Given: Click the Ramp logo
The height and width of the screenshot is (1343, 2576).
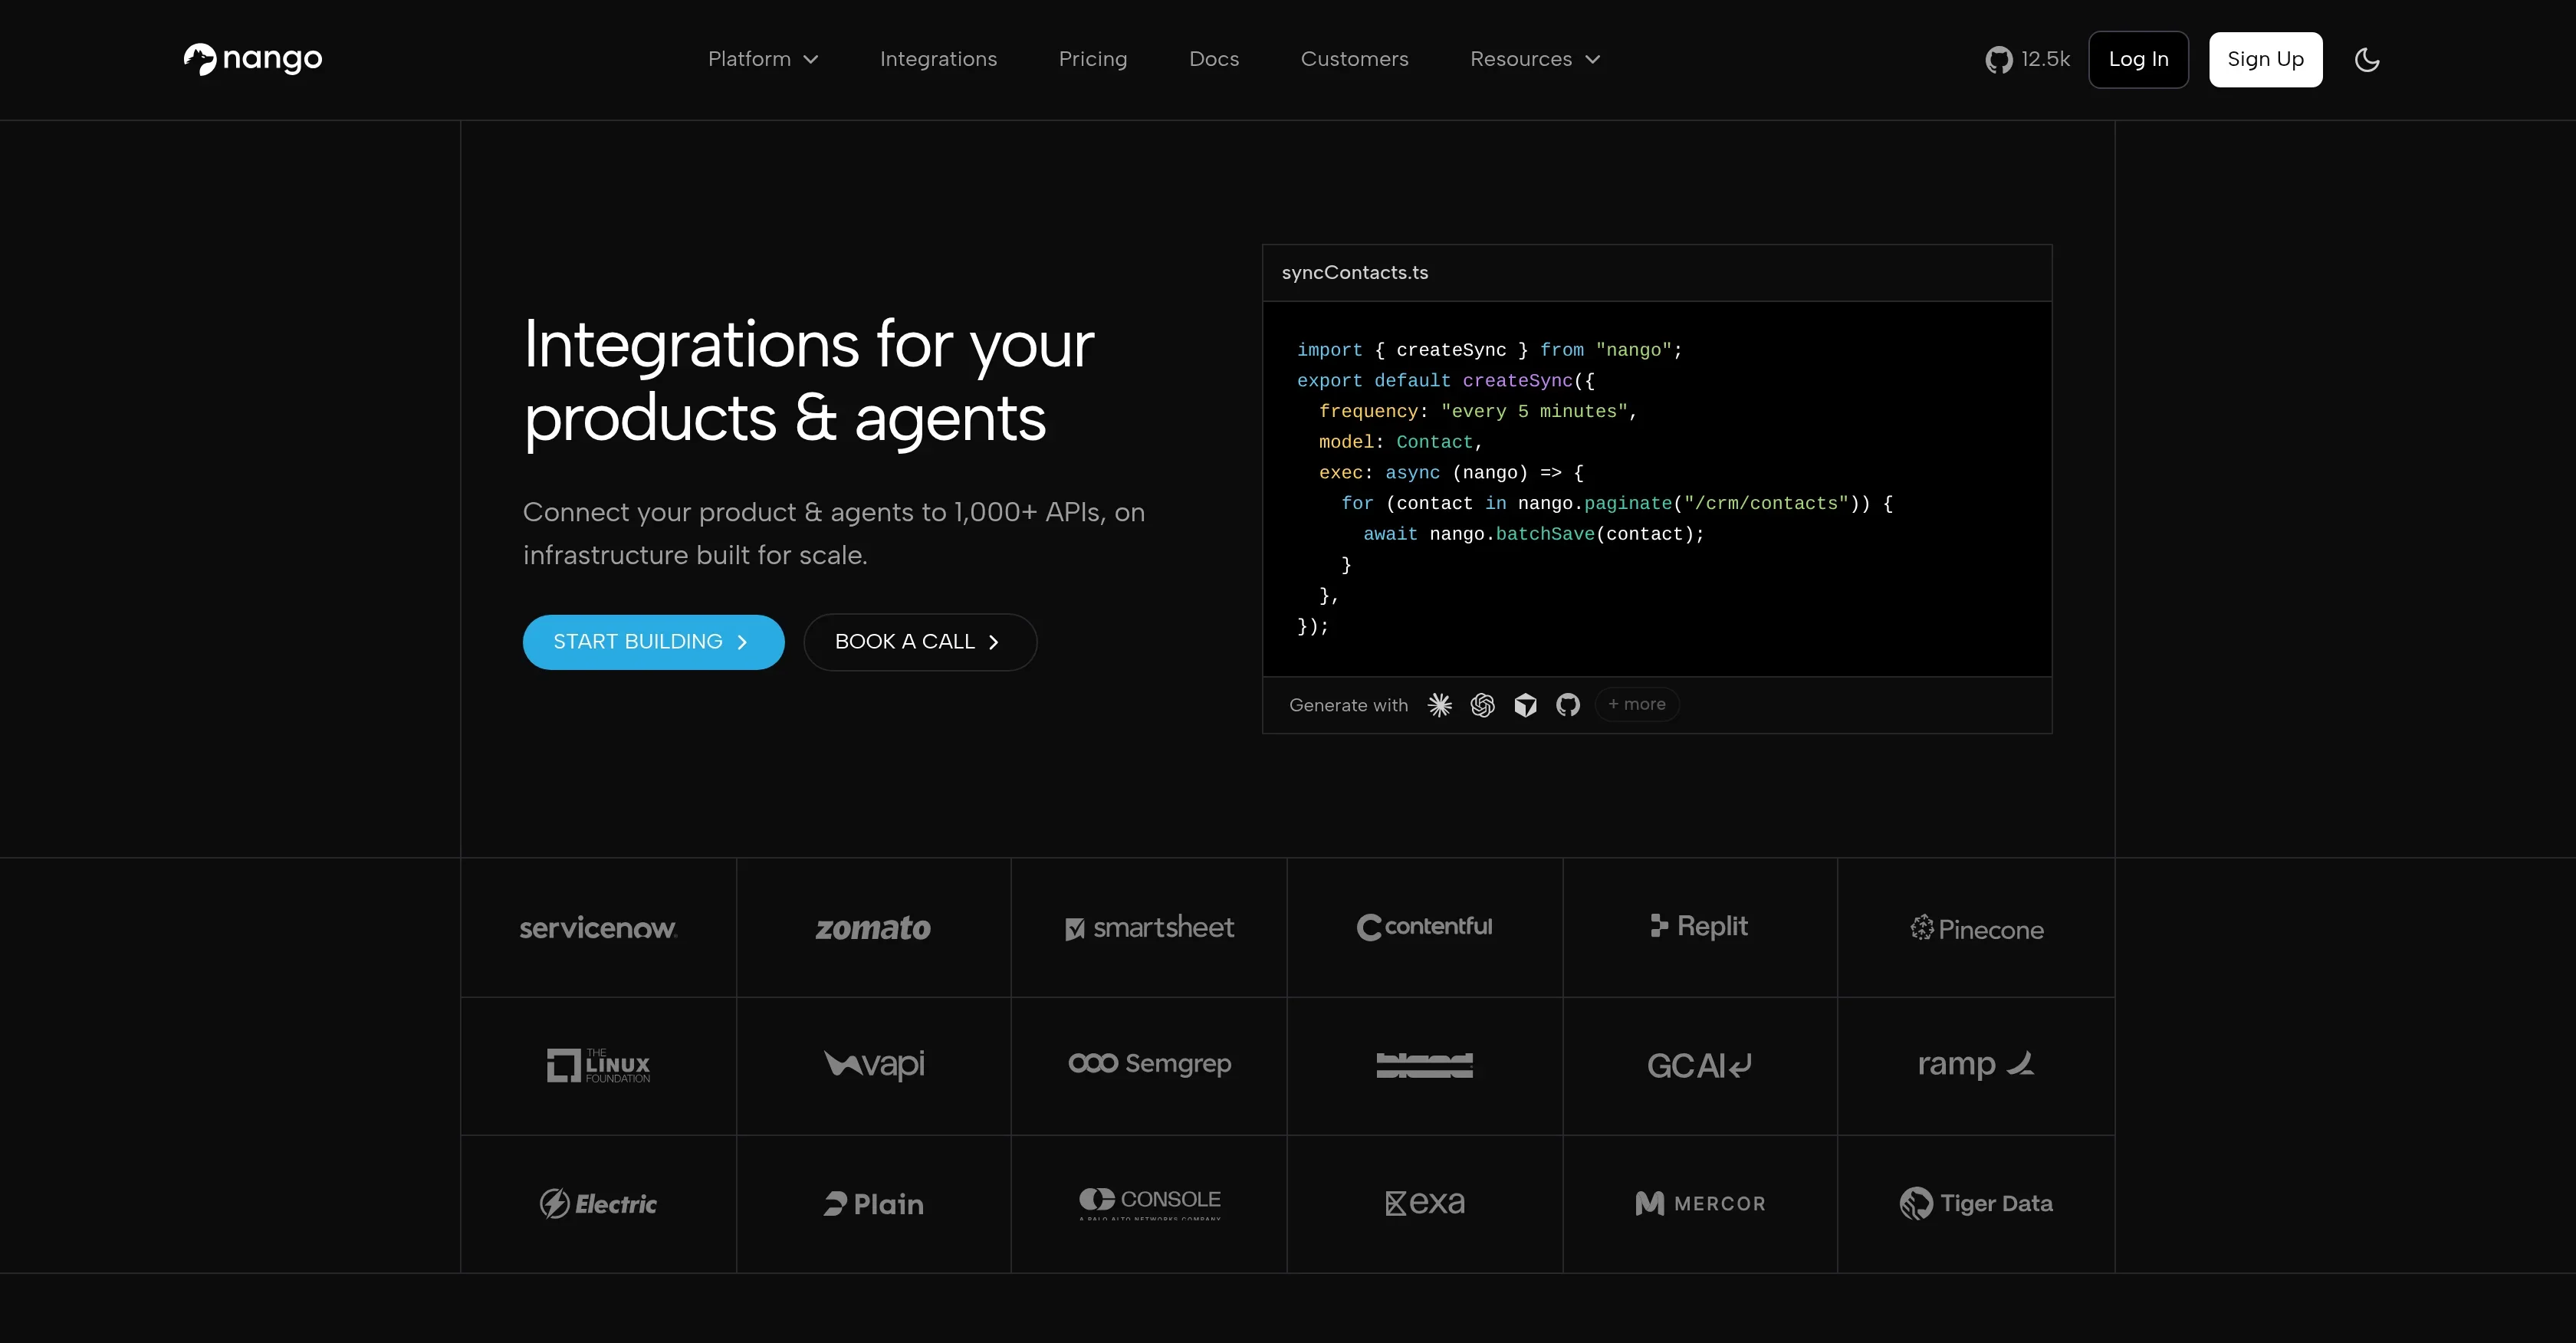Looking at the screenshot, I should 1976,1064.
